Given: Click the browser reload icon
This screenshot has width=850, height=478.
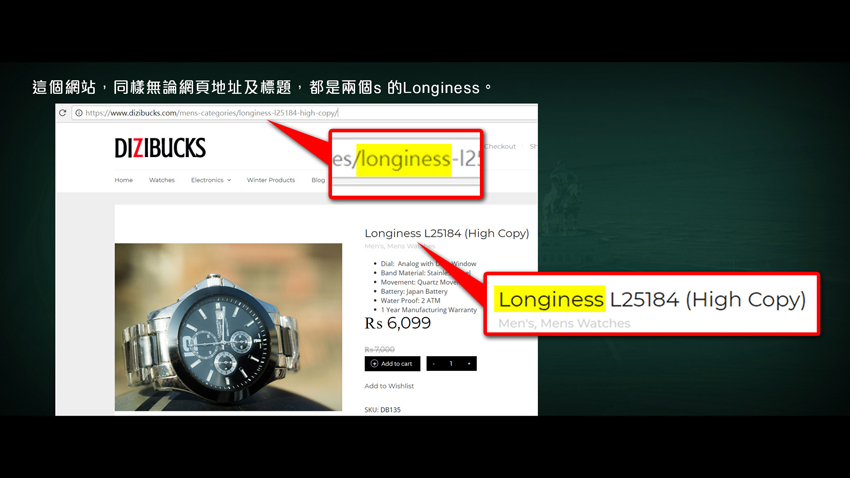Looking at the screenshot, I should click(x=63, y=113).
